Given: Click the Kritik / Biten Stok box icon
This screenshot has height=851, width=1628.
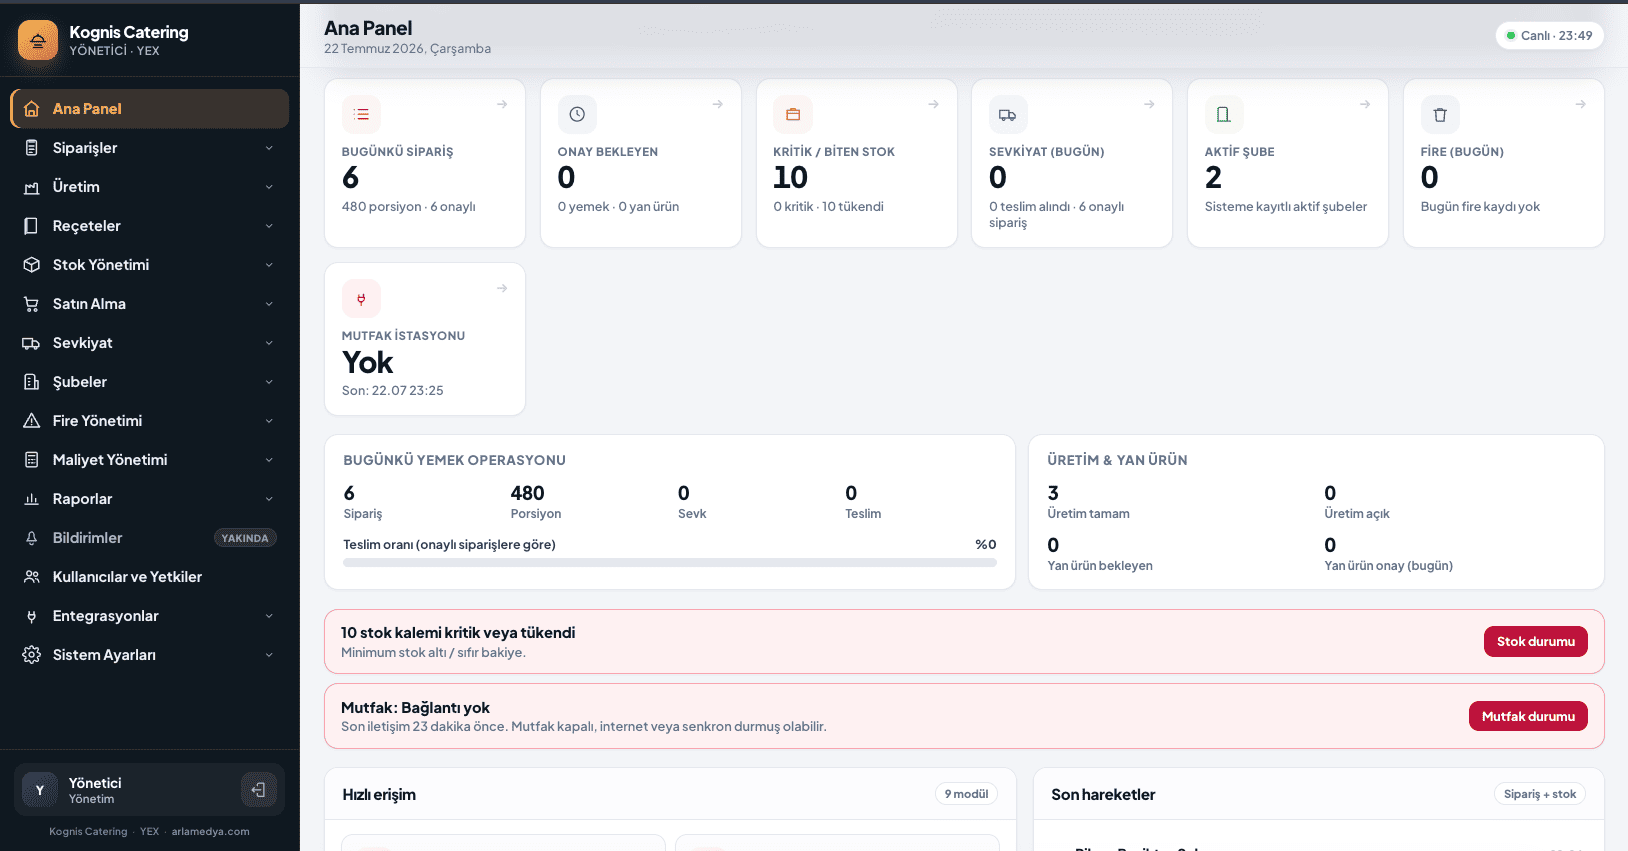Looking at the screenshot, I should pyautogui.click(x=793, y=115).
